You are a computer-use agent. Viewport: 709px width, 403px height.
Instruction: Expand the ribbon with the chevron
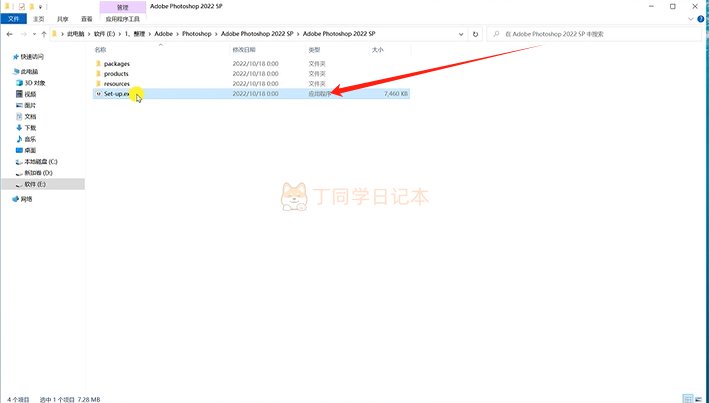691,19
